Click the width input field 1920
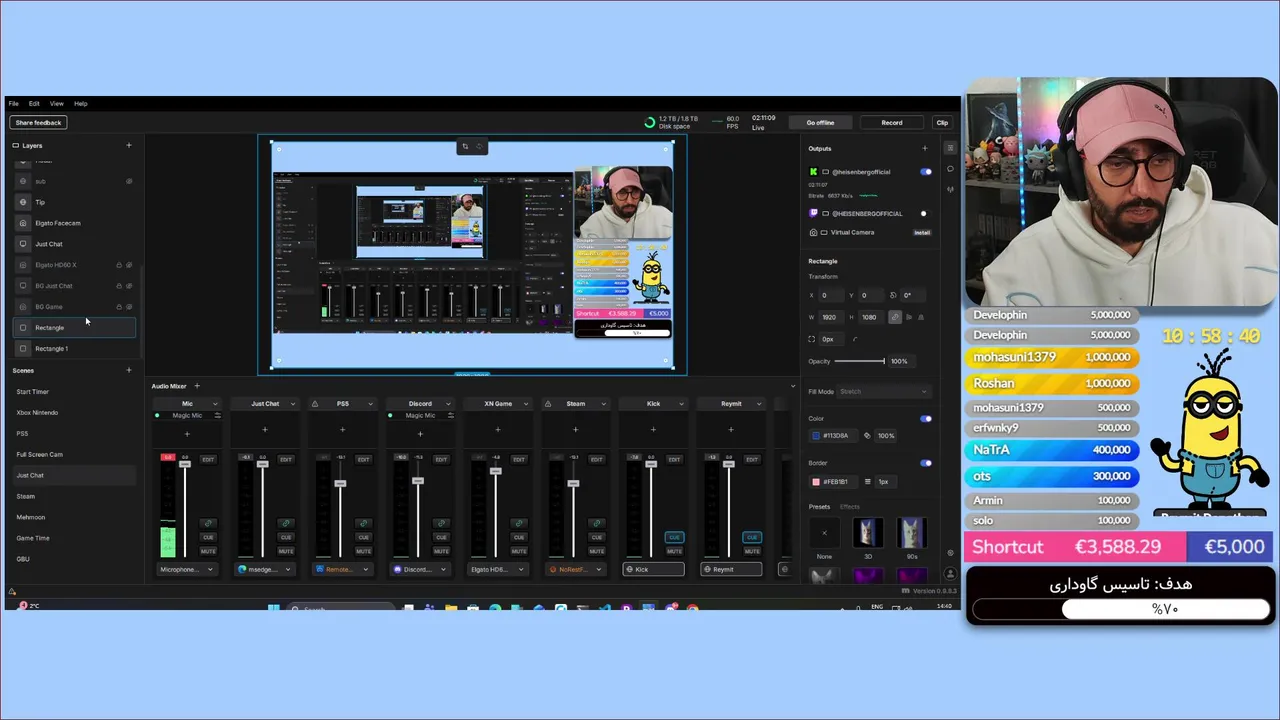Image resolution: width=1280 pixels, height=720 pixels. [831, 317]
